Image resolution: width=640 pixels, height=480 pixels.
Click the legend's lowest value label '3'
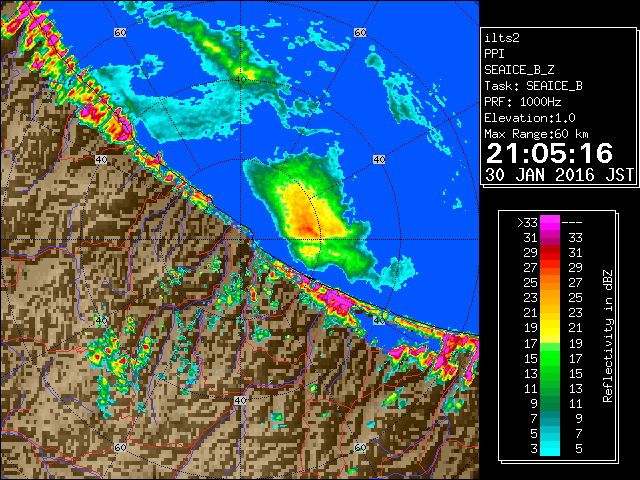534,449
